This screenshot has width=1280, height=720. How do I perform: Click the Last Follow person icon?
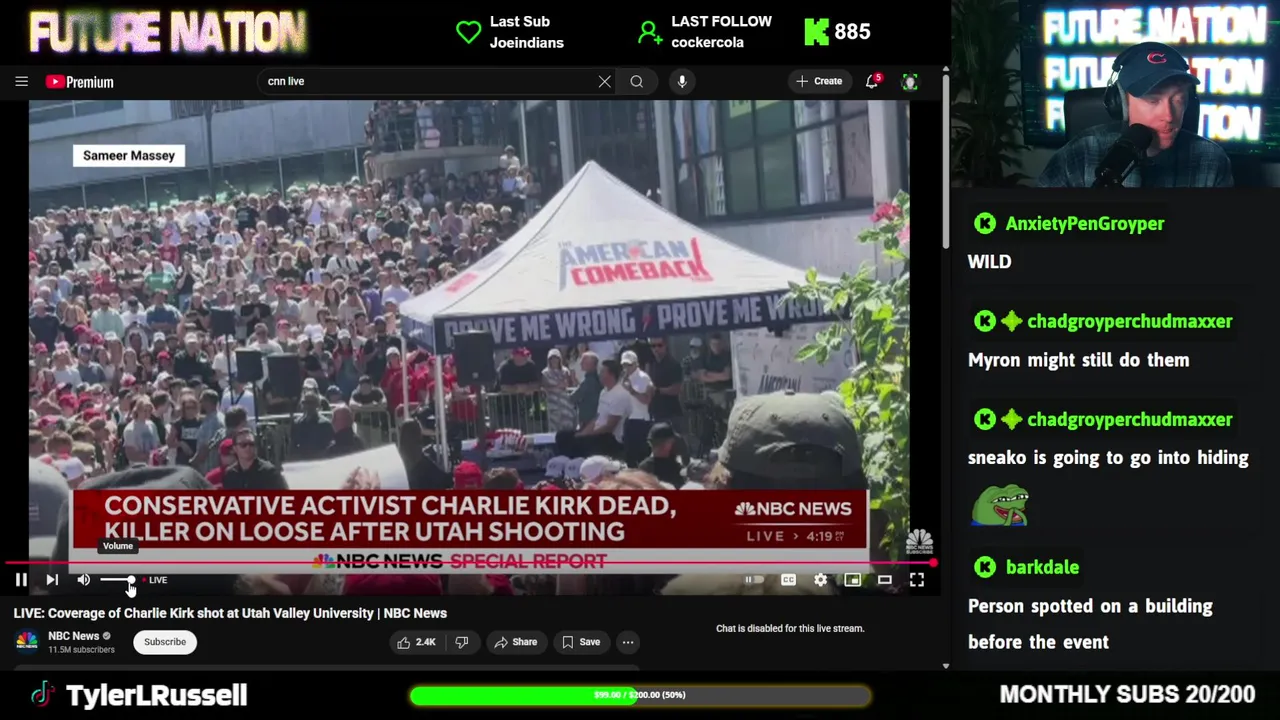pyautogui.click(x=650, y=33)
